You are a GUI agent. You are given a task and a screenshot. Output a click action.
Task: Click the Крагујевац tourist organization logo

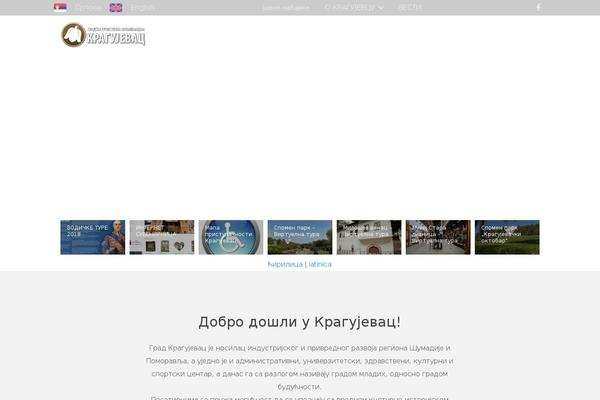[x=103, y=35]
